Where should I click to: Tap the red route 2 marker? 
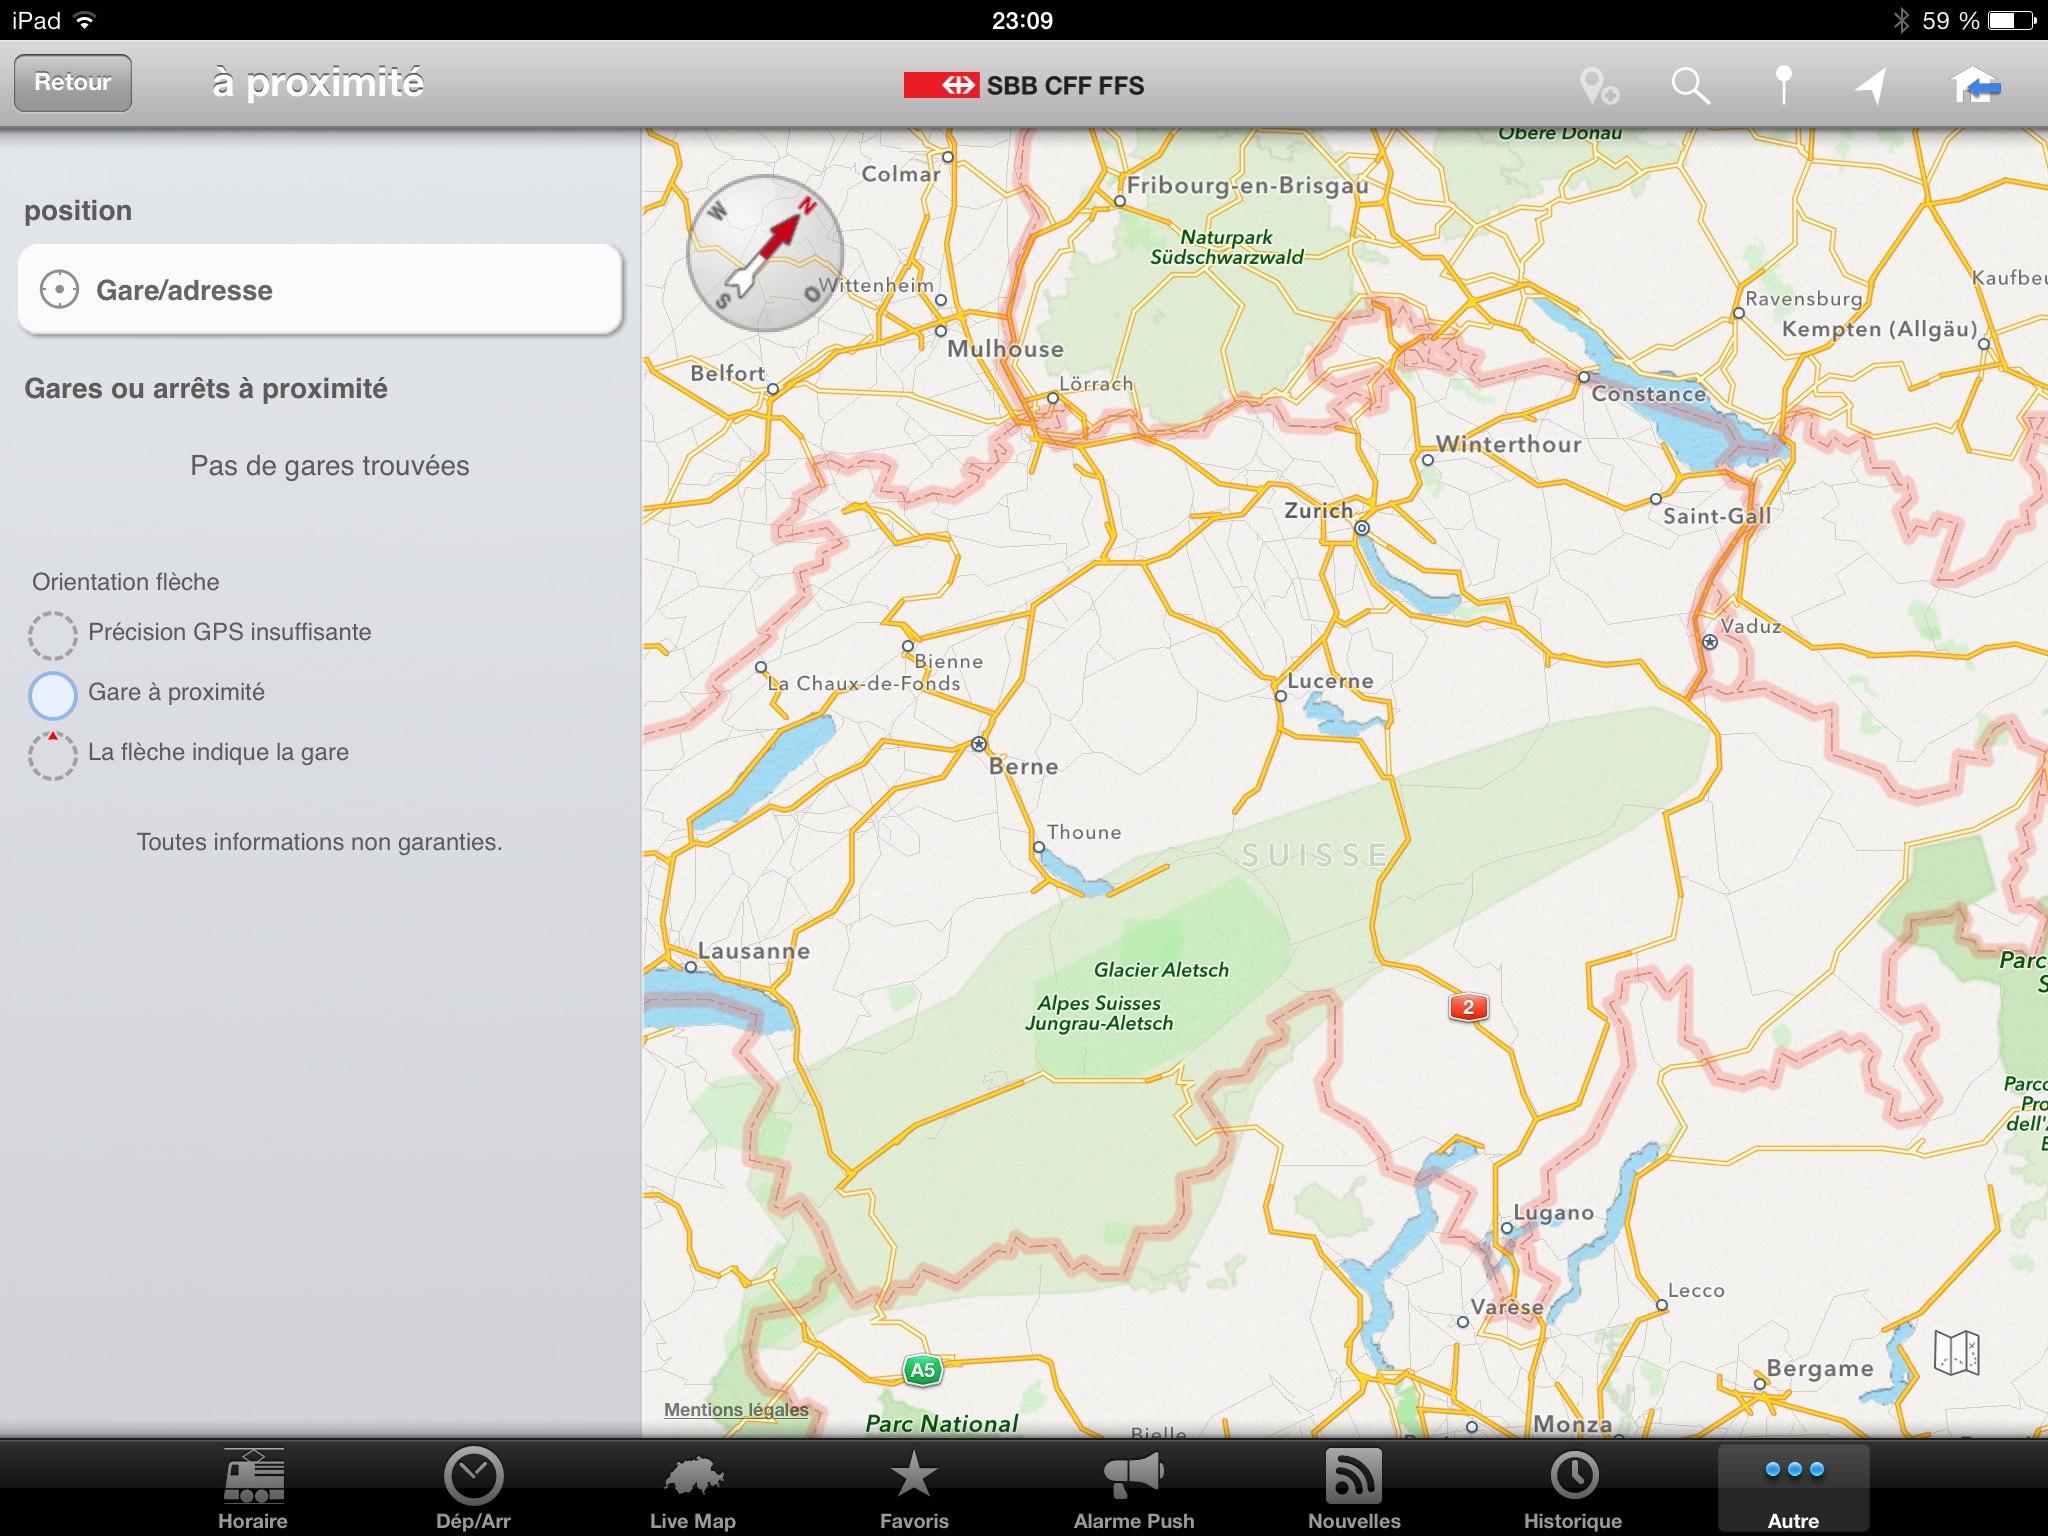[1468, 1007]
